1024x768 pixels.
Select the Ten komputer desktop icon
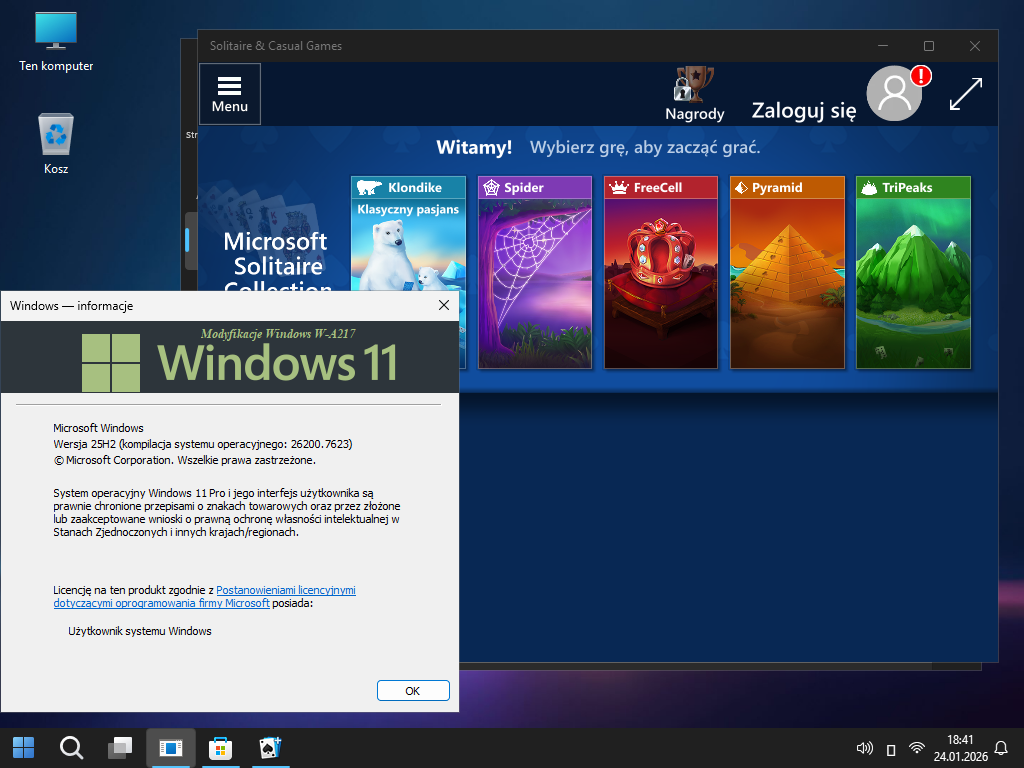tap(56, 40)
